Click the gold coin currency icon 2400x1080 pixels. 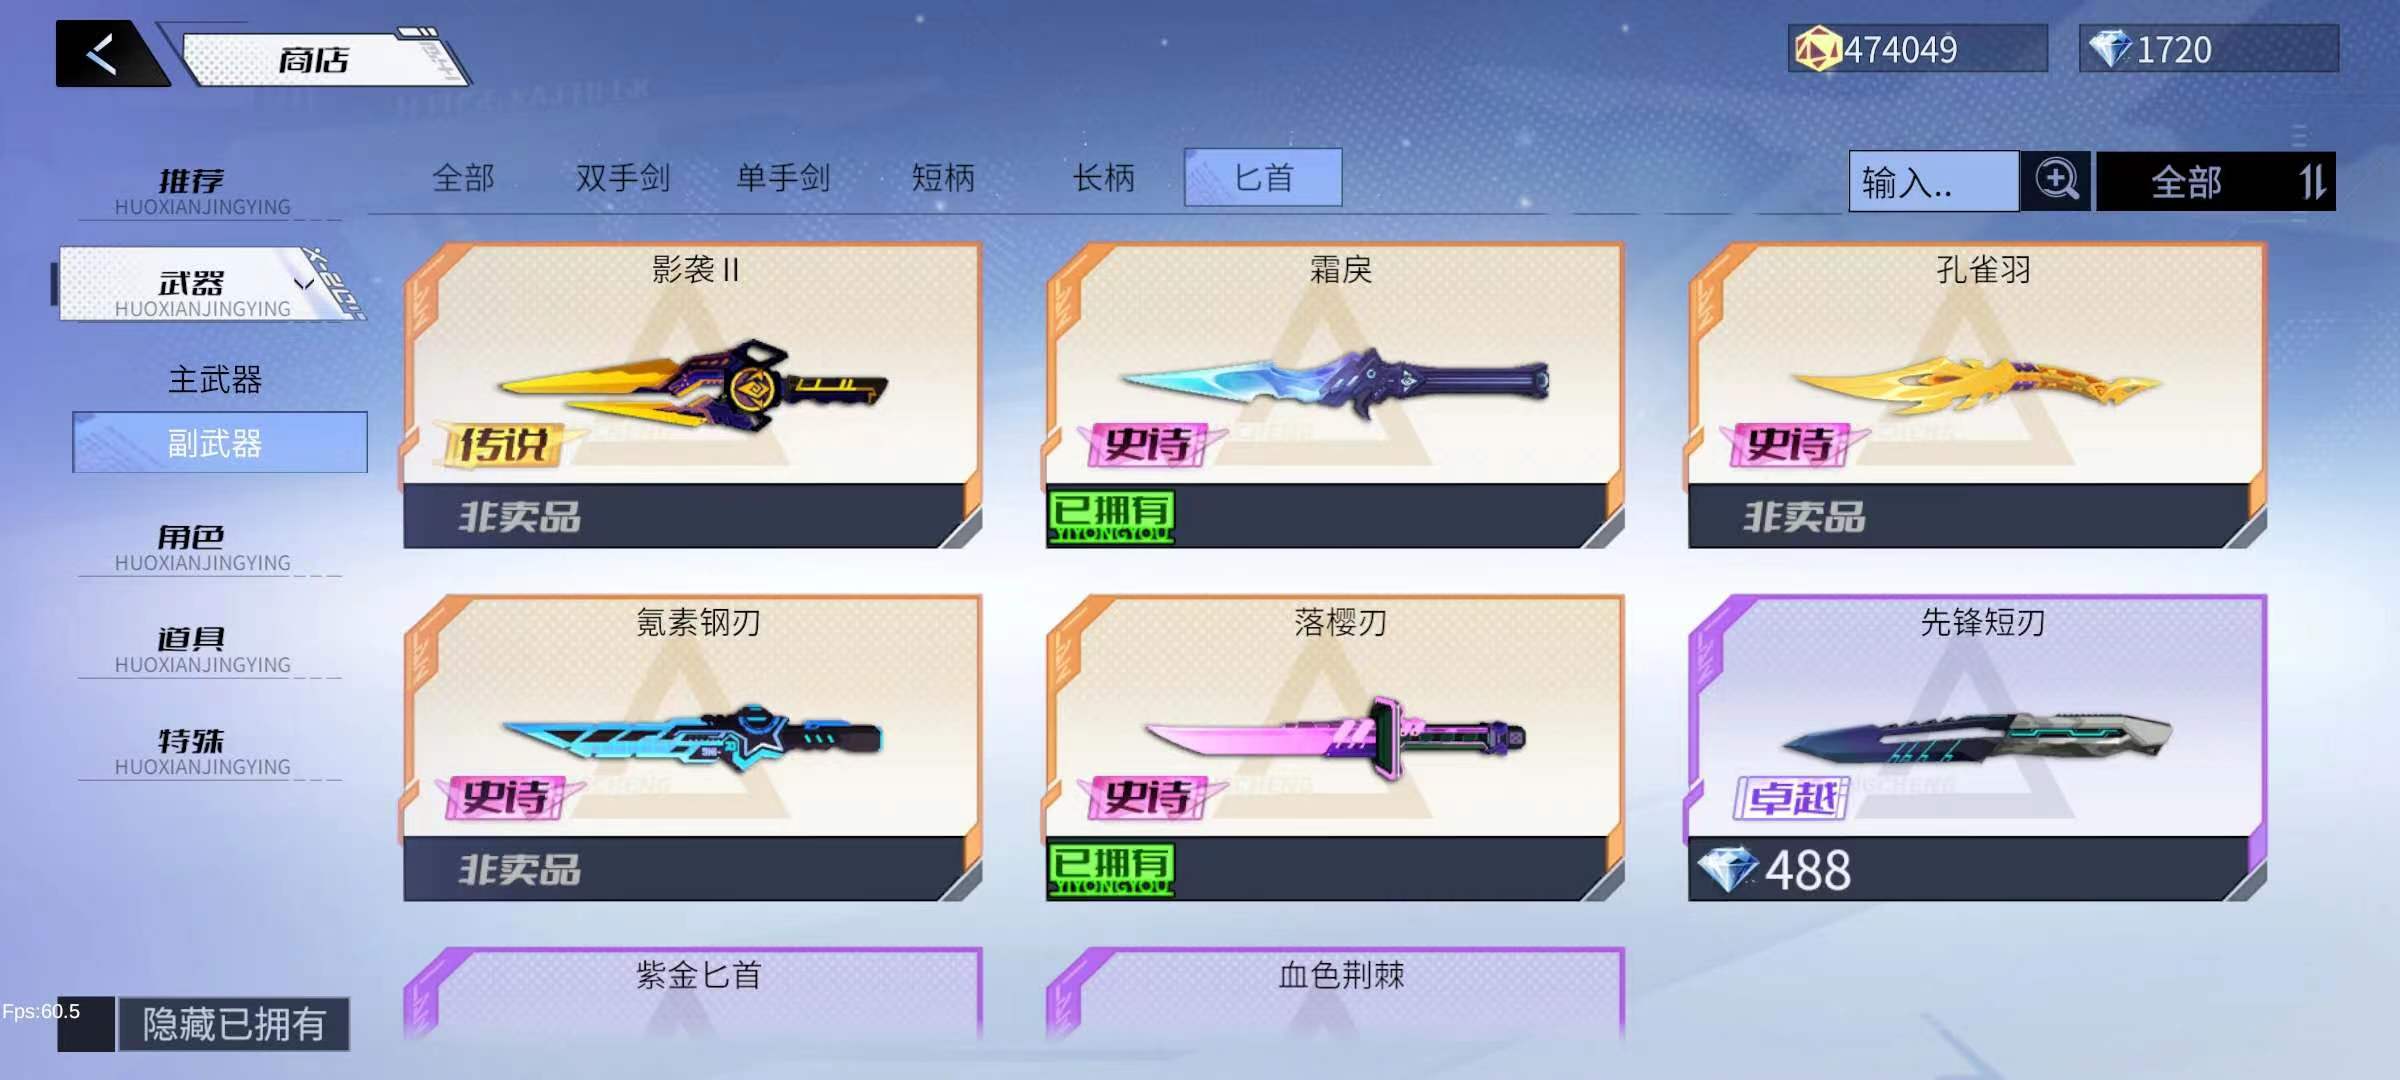(x=1817, y=49)
